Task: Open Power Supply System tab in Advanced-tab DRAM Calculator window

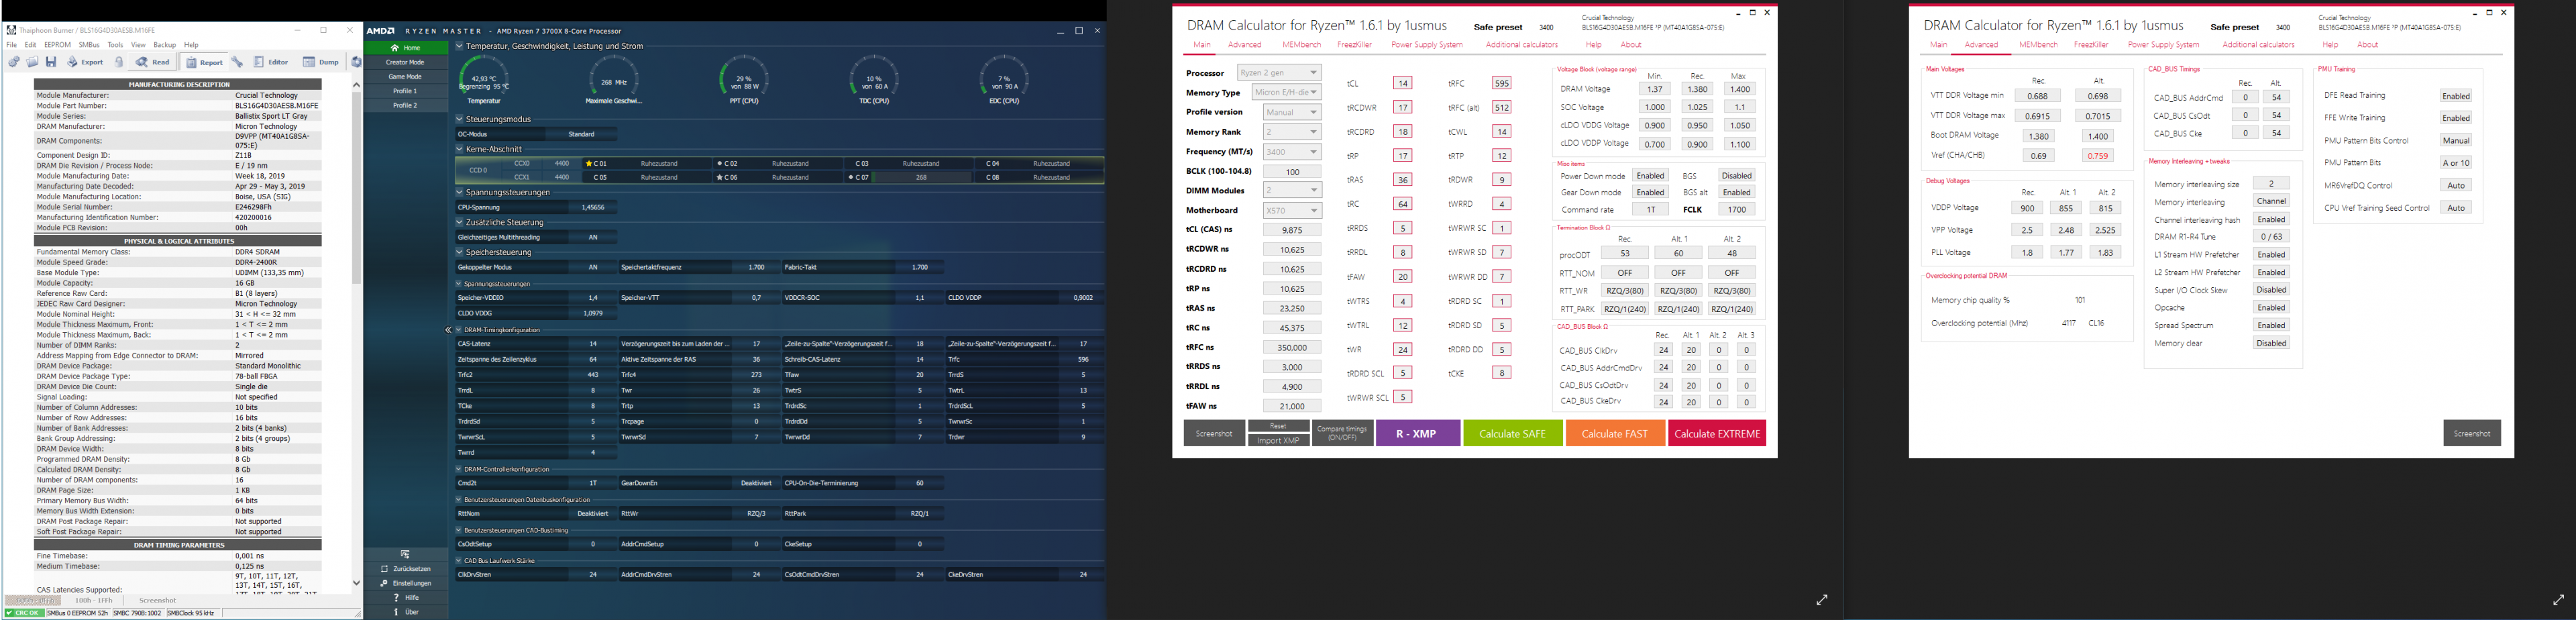Action: 2163,44
